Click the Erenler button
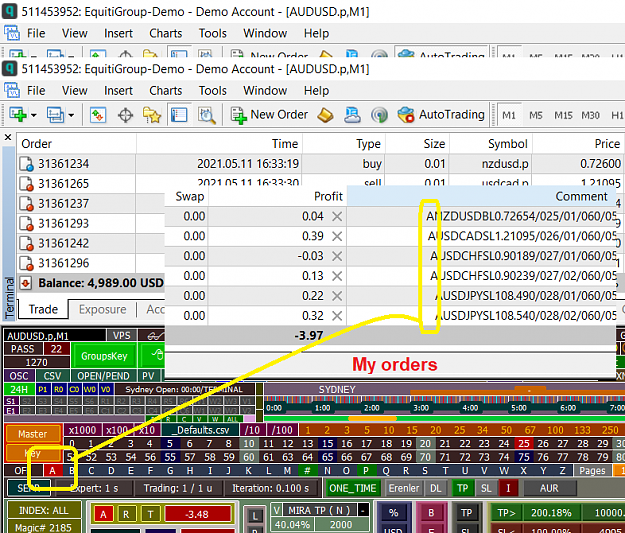Screen dimensions: 625x533 [404, 488]
